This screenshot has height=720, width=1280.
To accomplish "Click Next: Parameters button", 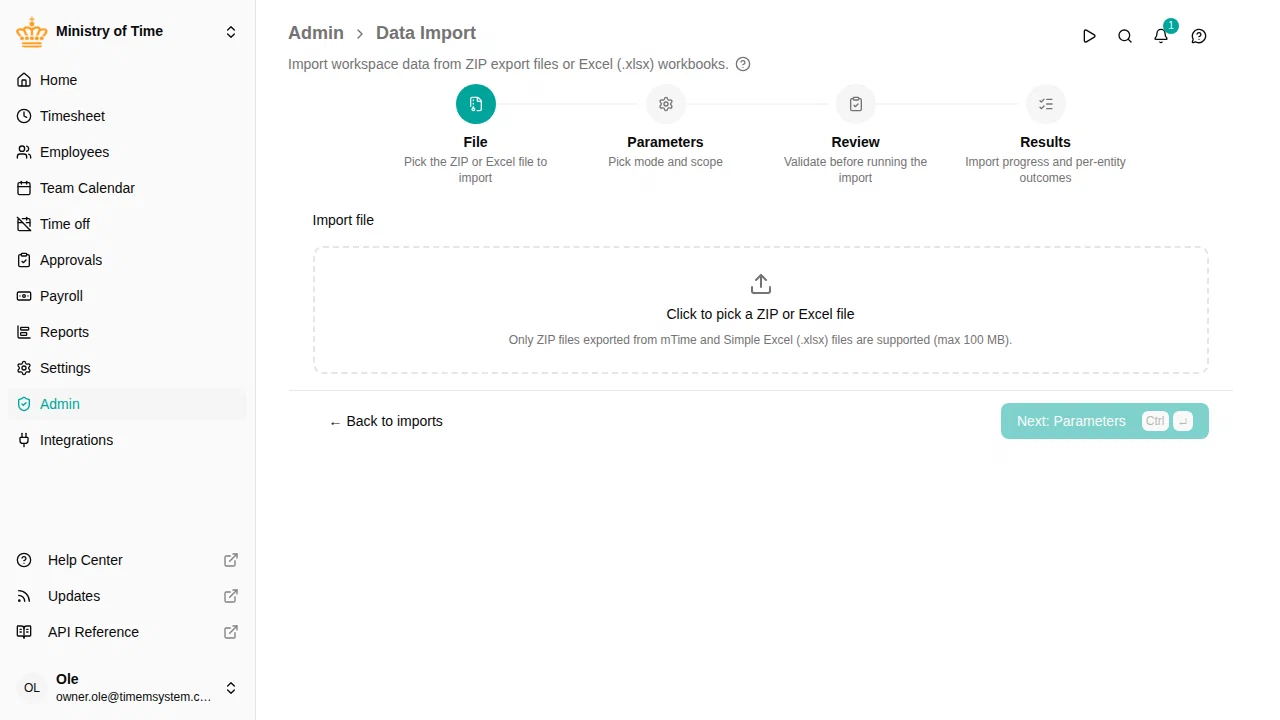I will (1105, 421).
